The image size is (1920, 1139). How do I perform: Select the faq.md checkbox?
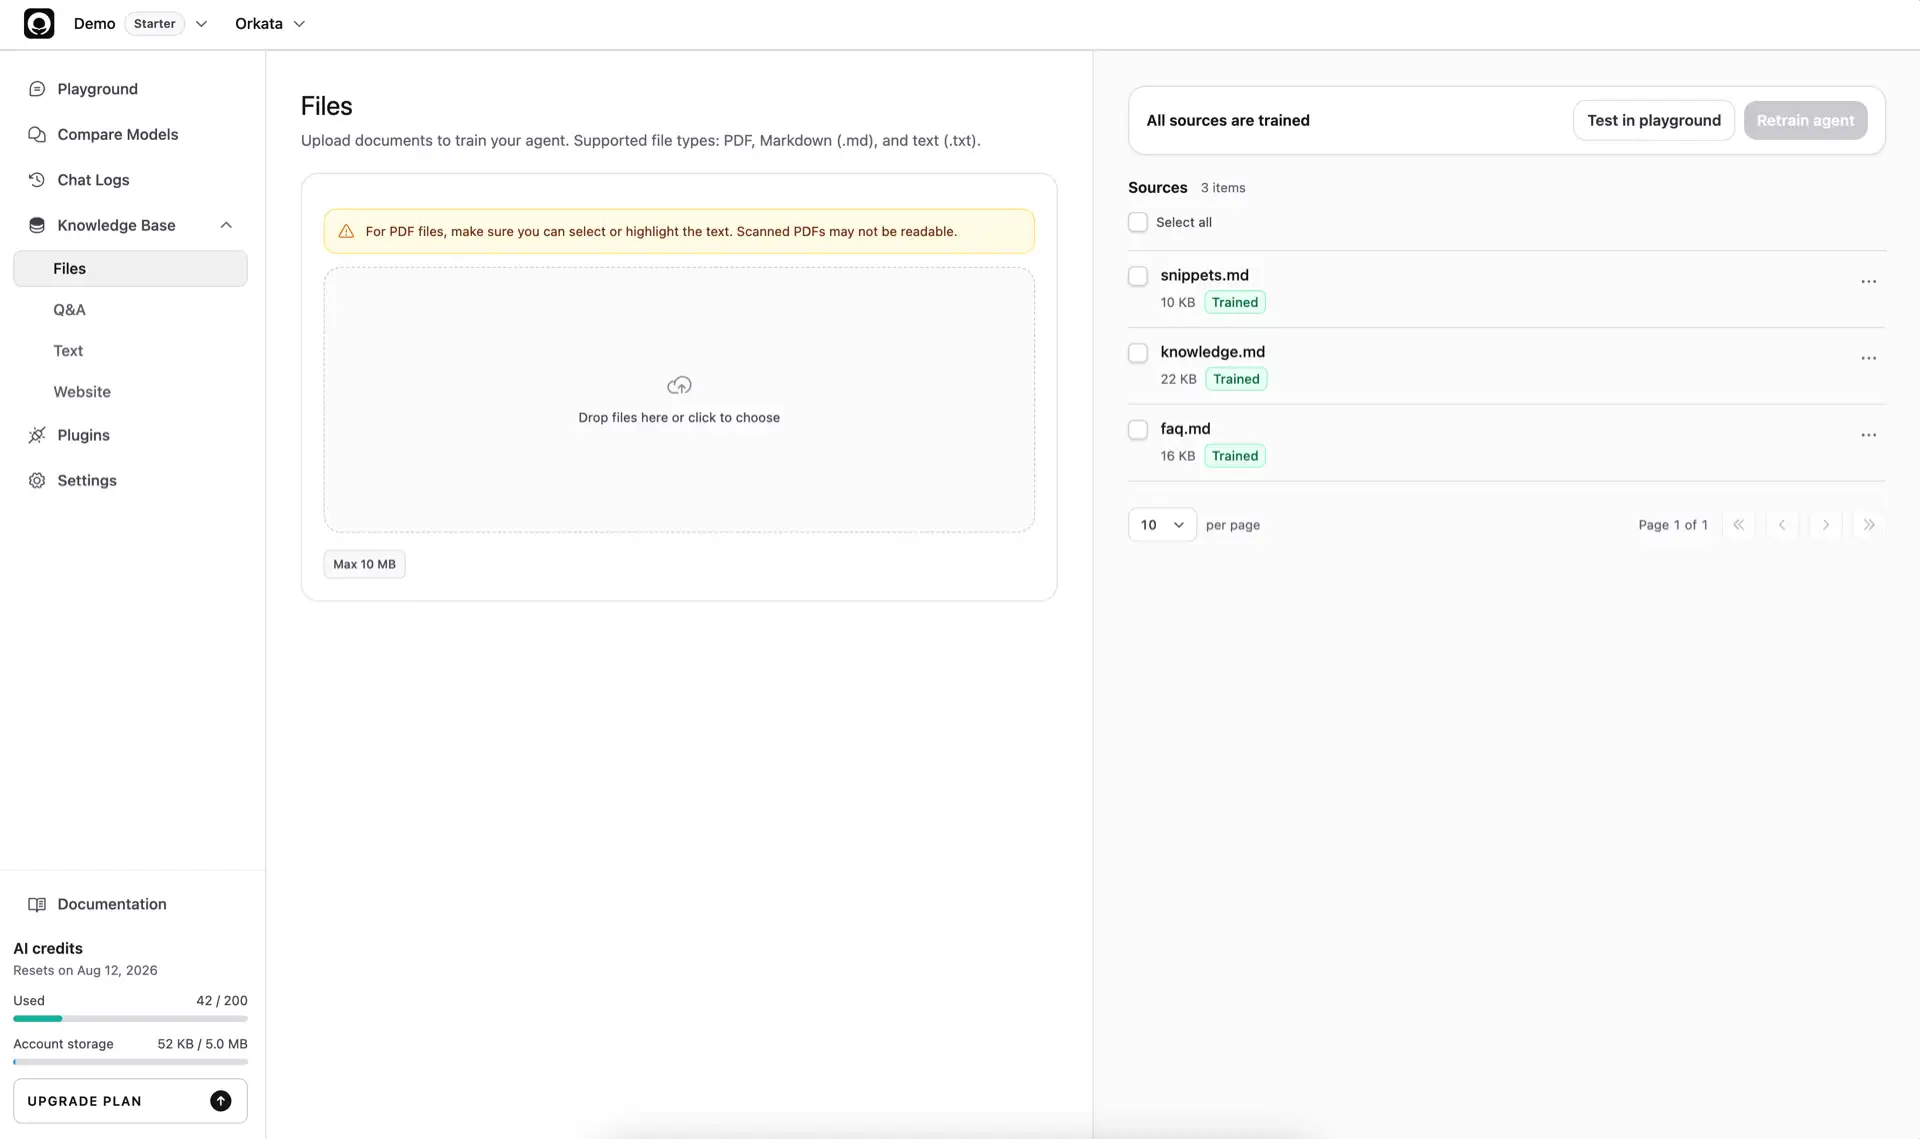(x=1138, y=430)
